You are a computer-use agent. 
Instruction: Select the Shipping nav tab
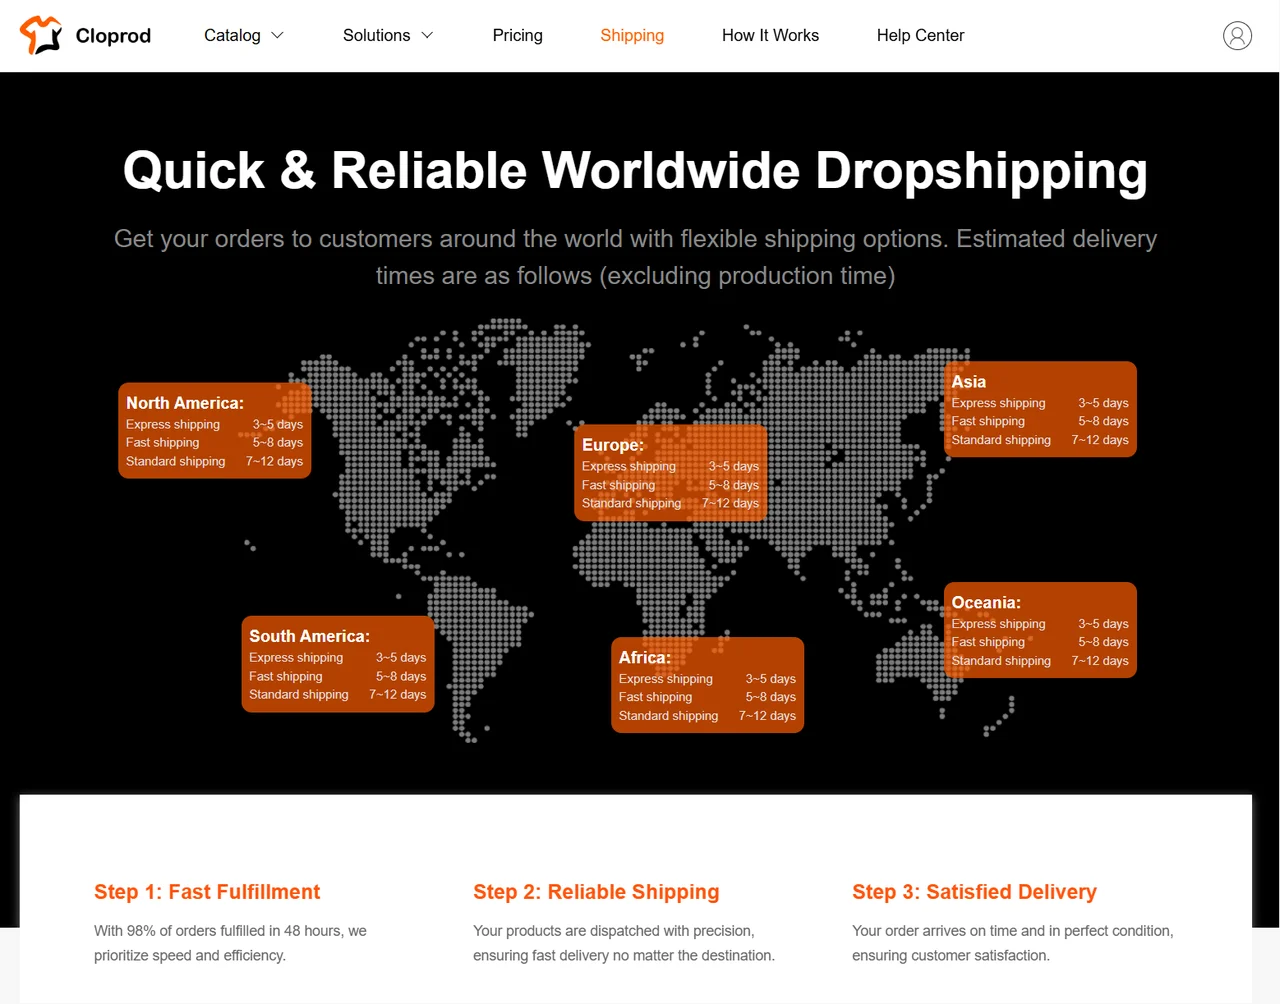(631, 36)
